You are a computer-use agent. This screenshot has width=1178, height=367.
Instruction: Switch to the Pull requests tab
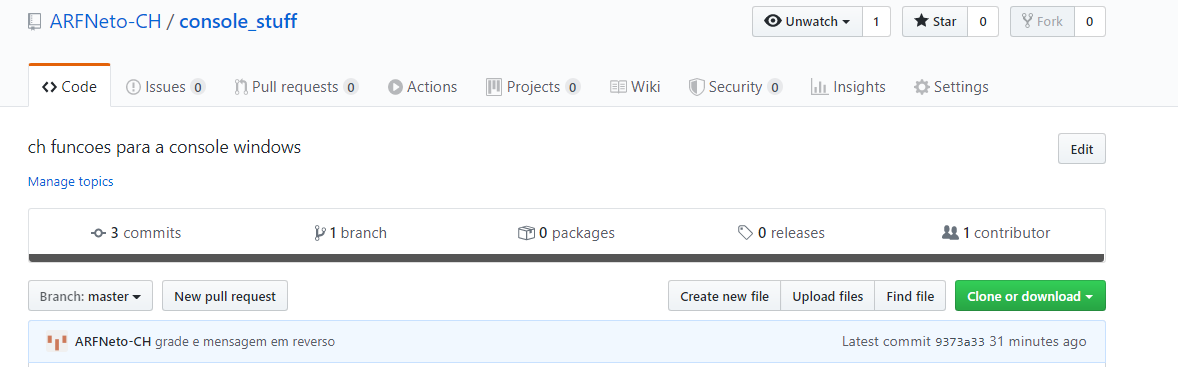pos(296,87)
